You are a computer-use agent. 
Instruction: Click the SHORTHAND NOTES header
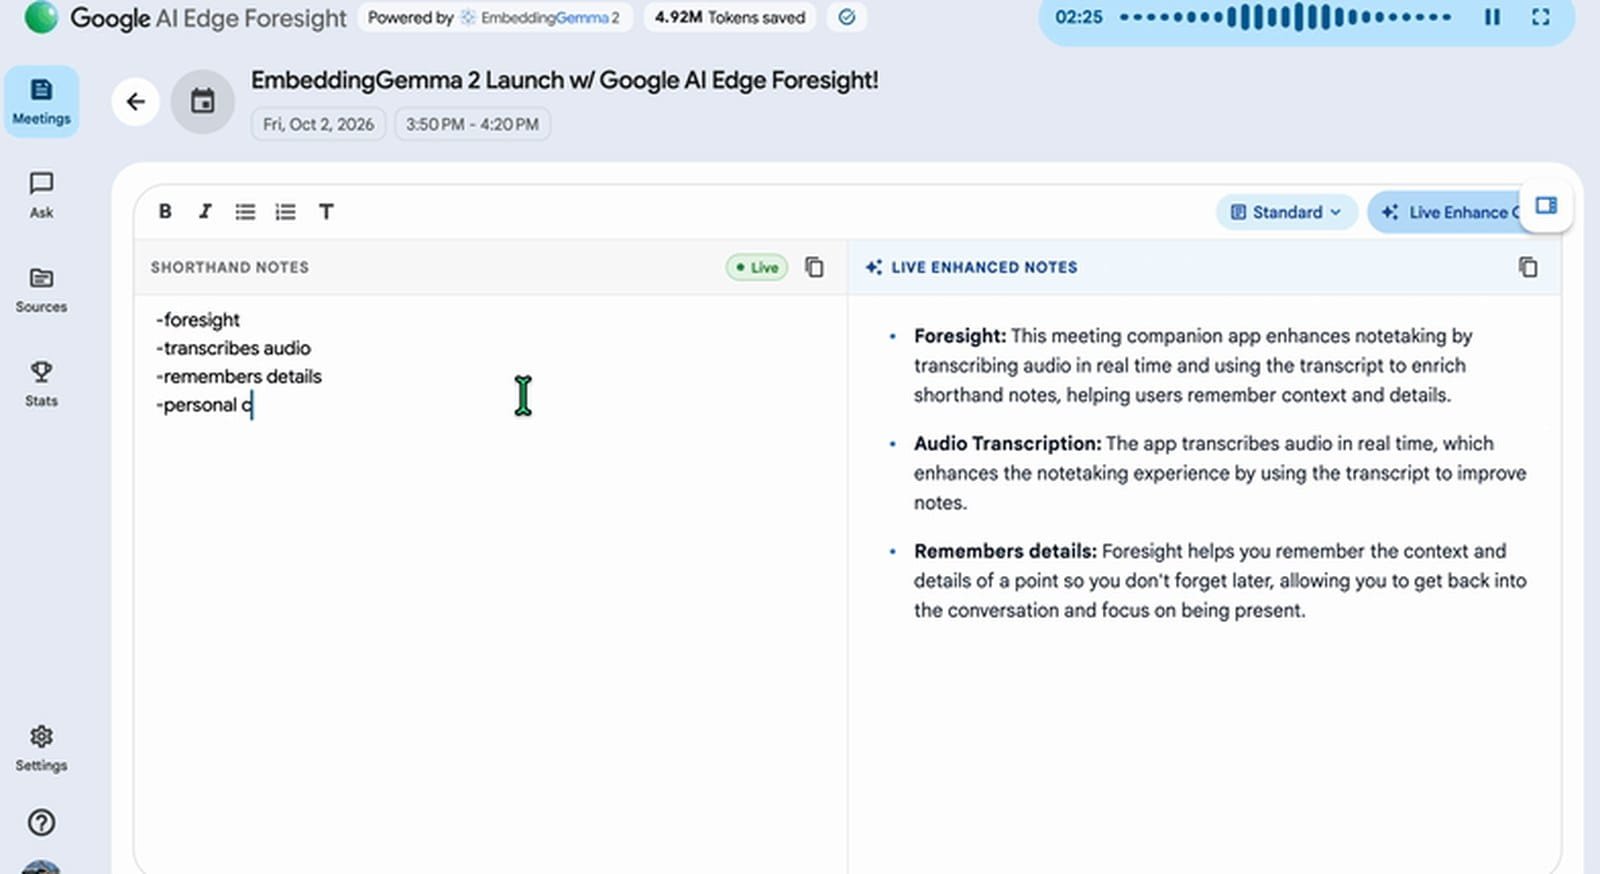coord(230,267)
